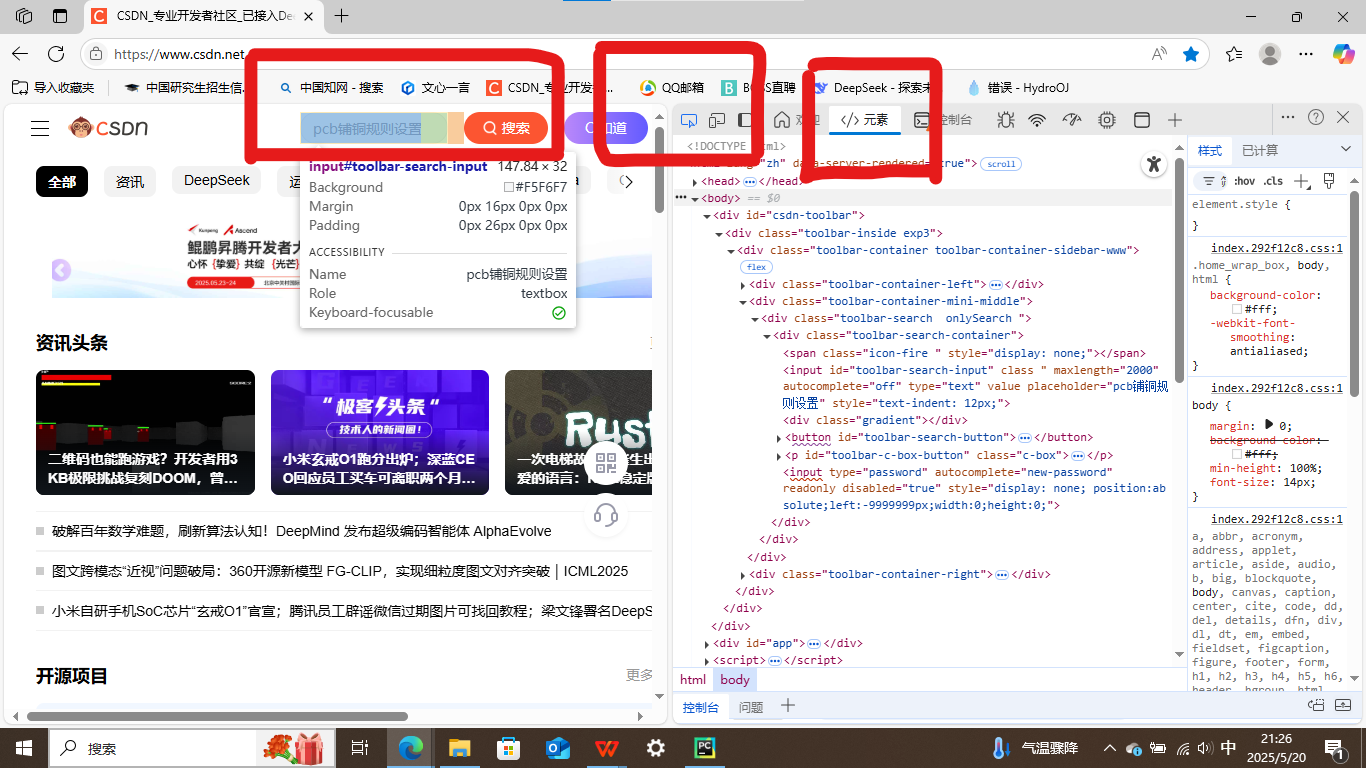Open the 360开源新模型 FG-CLIP headline

click(x=340, y=571)
